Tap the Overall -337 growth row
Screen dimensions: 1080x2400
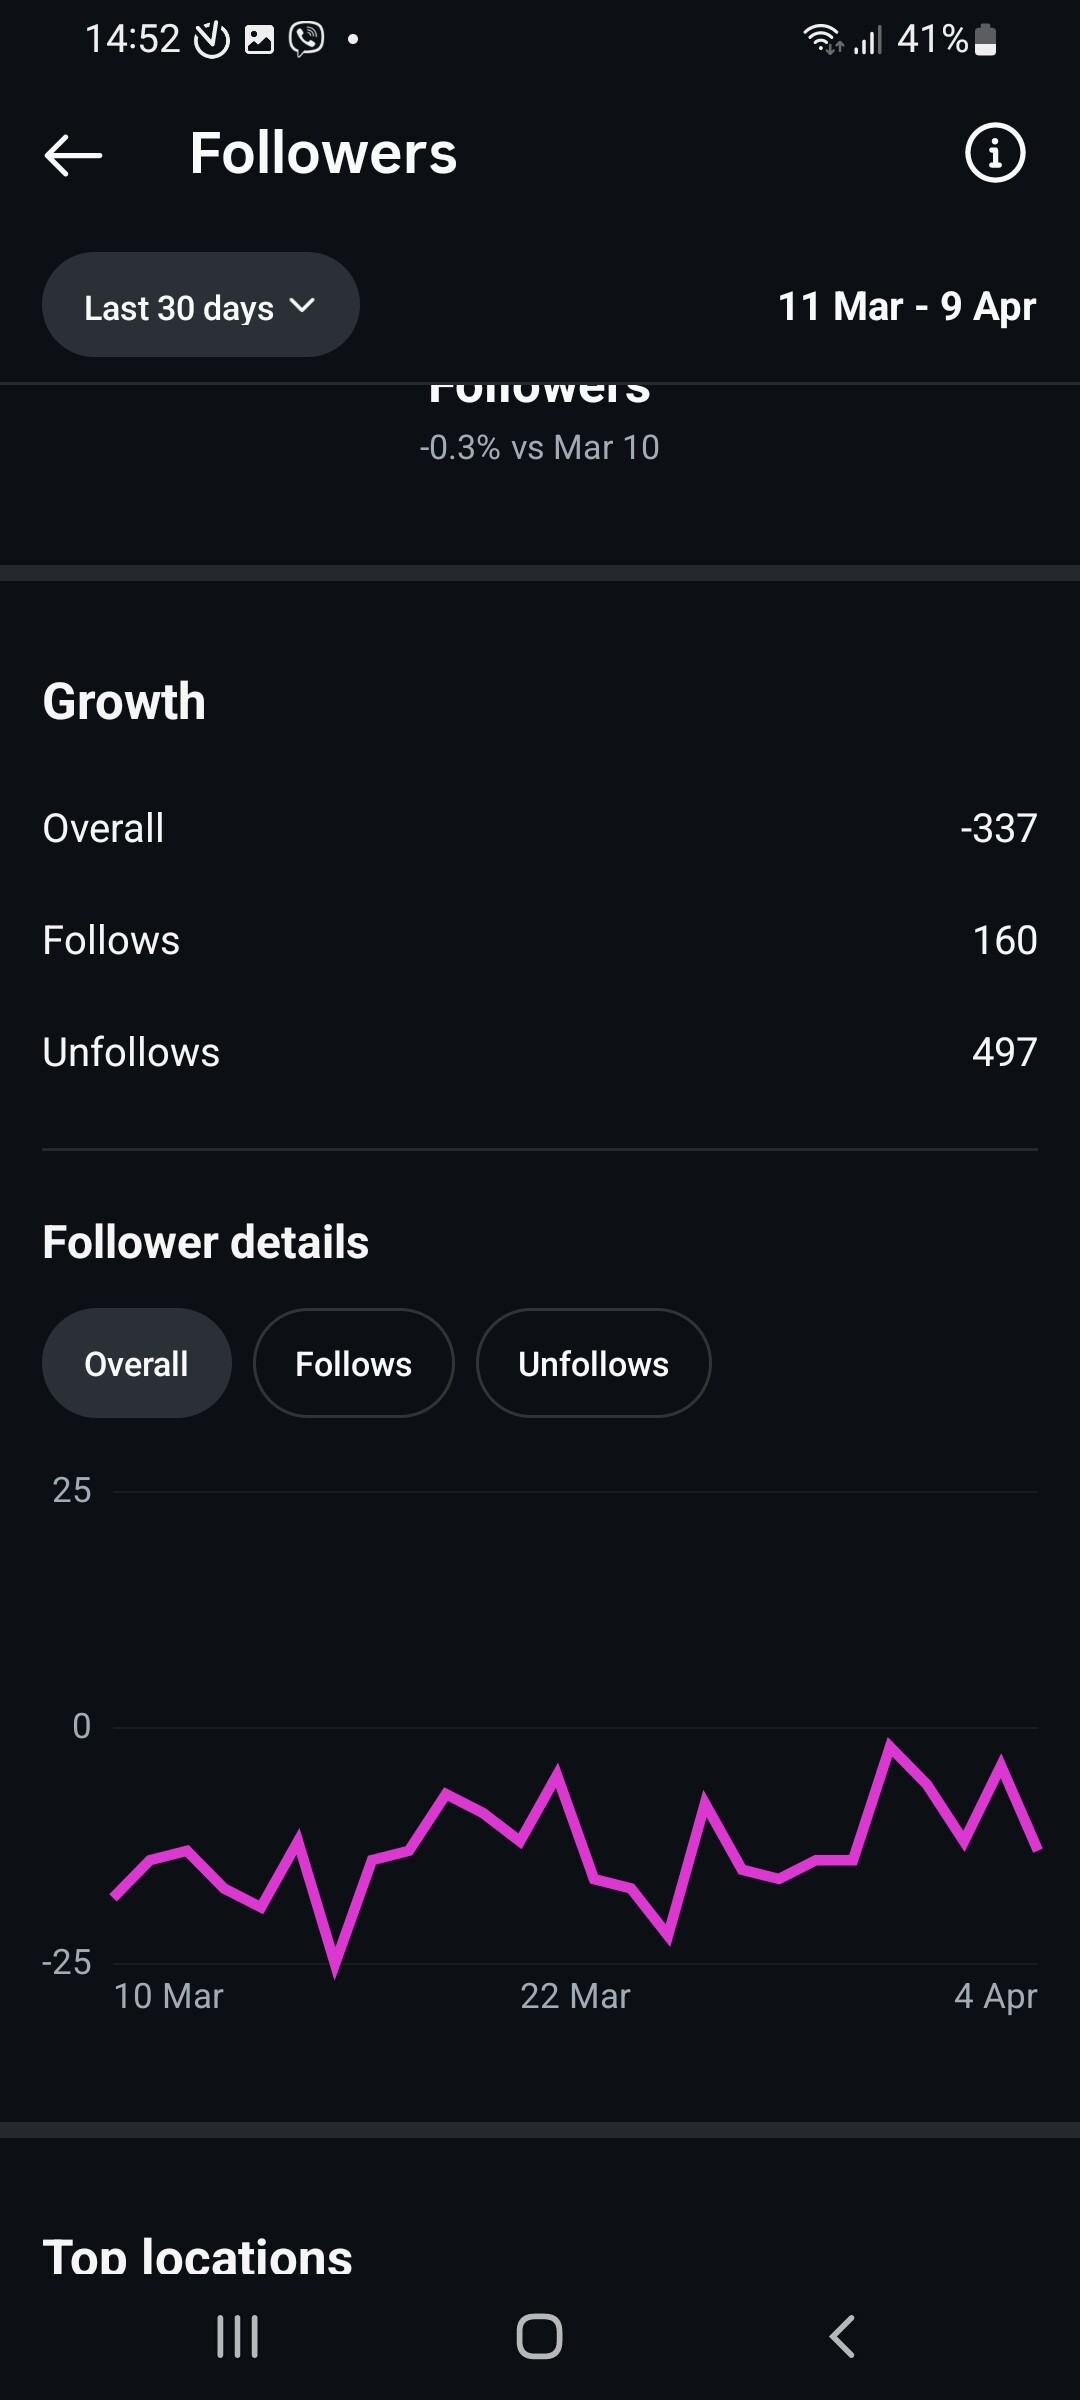coord(540,828)
